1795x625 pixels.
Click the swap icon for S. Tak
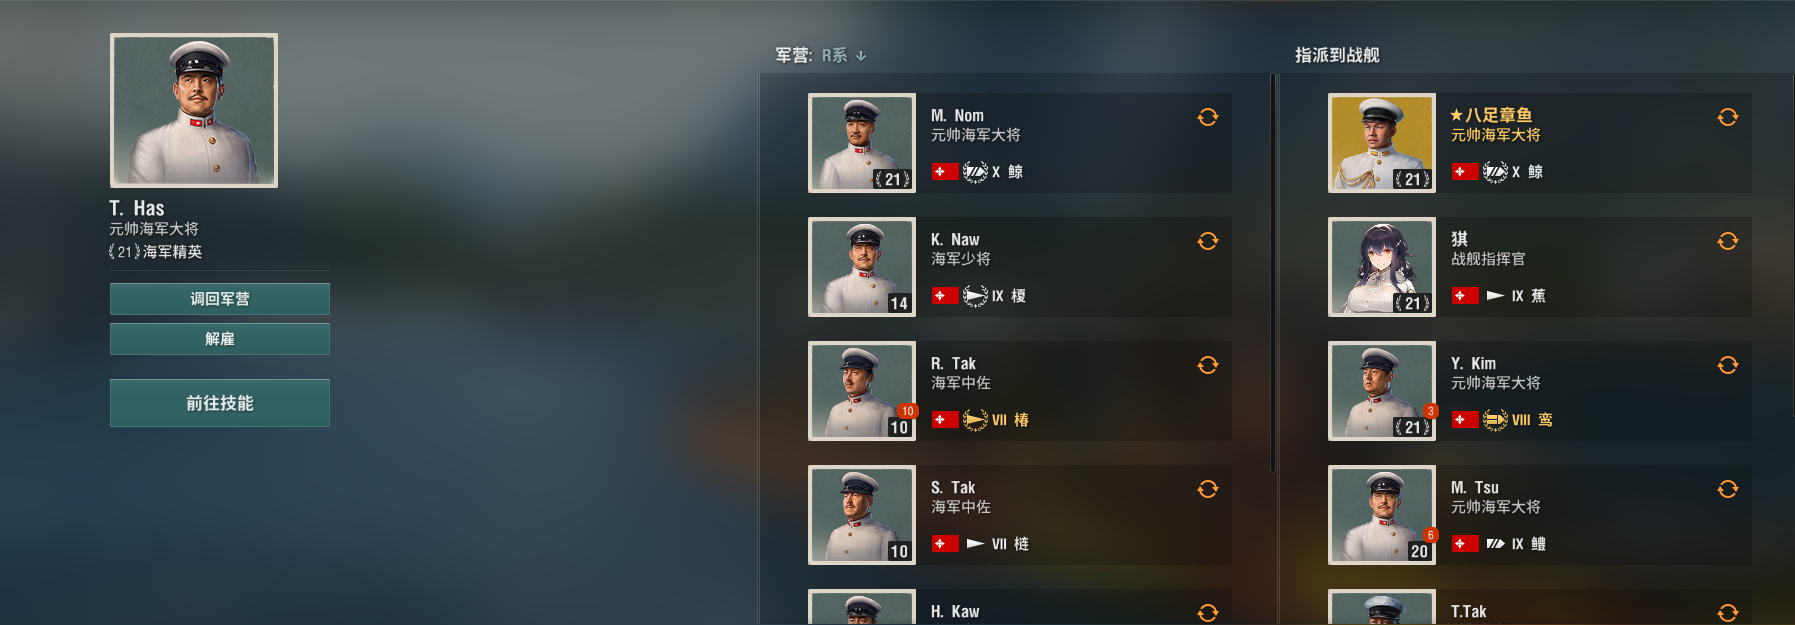tap(1207, 489)
